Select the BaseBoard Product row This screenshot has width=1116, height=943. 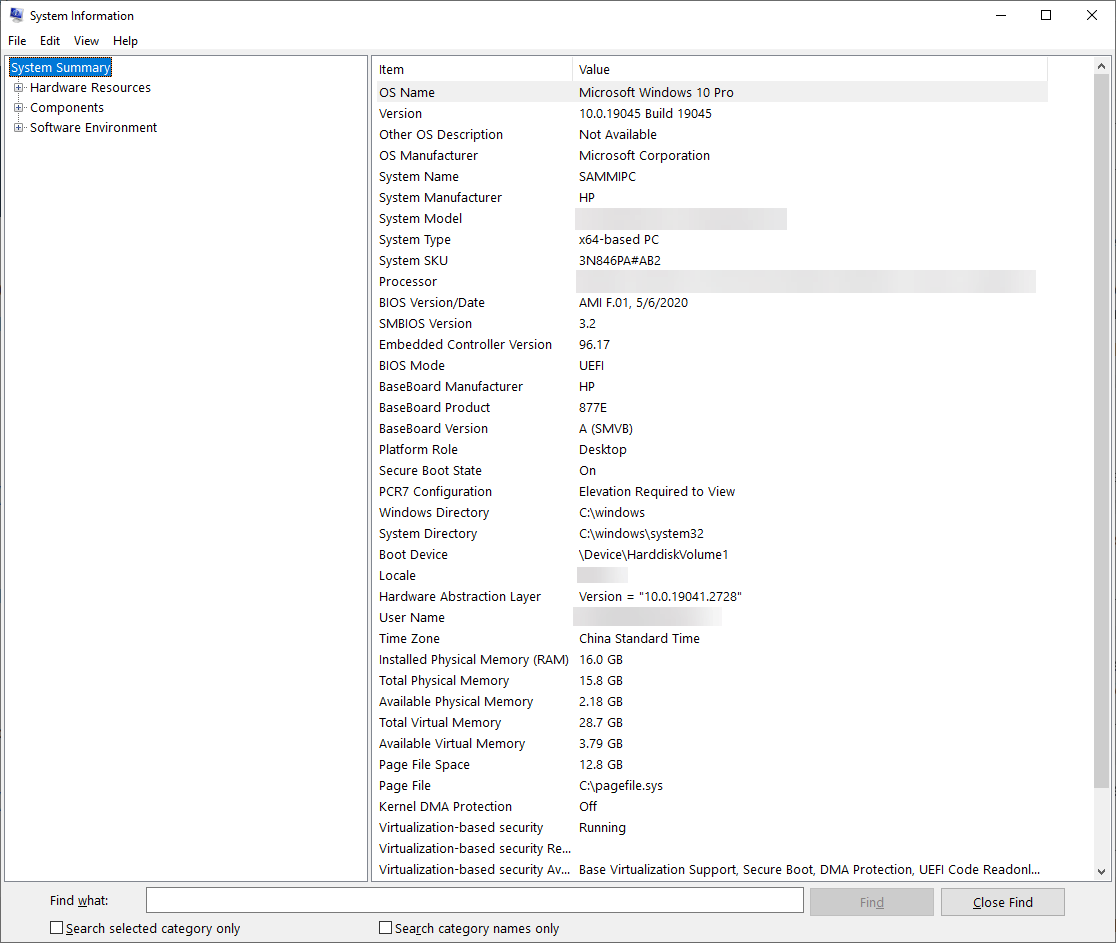click(x=712, y=407)
